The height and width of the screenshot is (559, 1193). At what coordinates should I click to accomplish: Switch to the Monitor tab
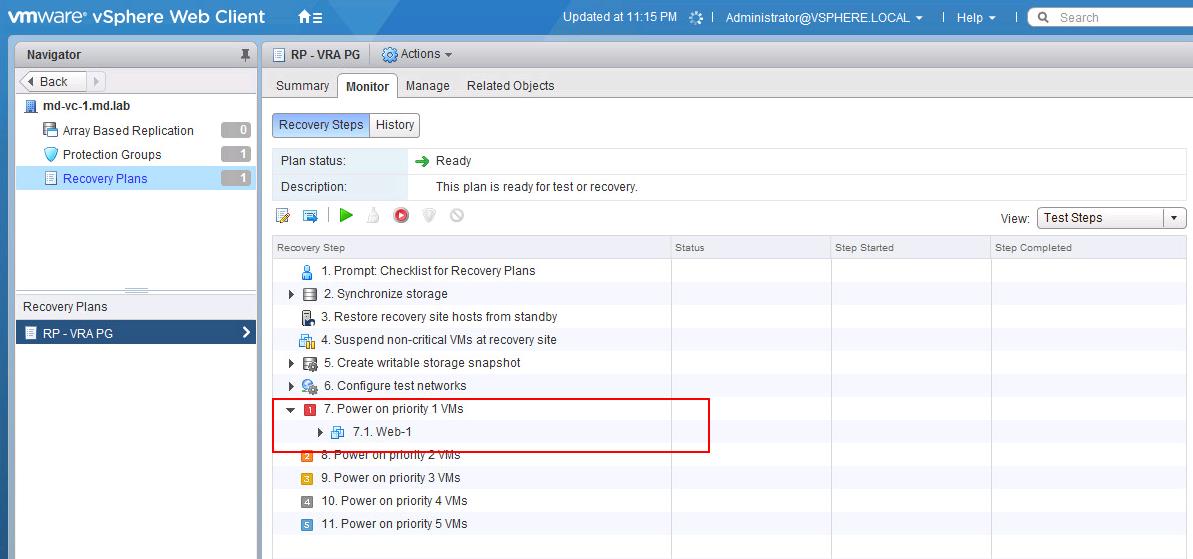point(367,86)
